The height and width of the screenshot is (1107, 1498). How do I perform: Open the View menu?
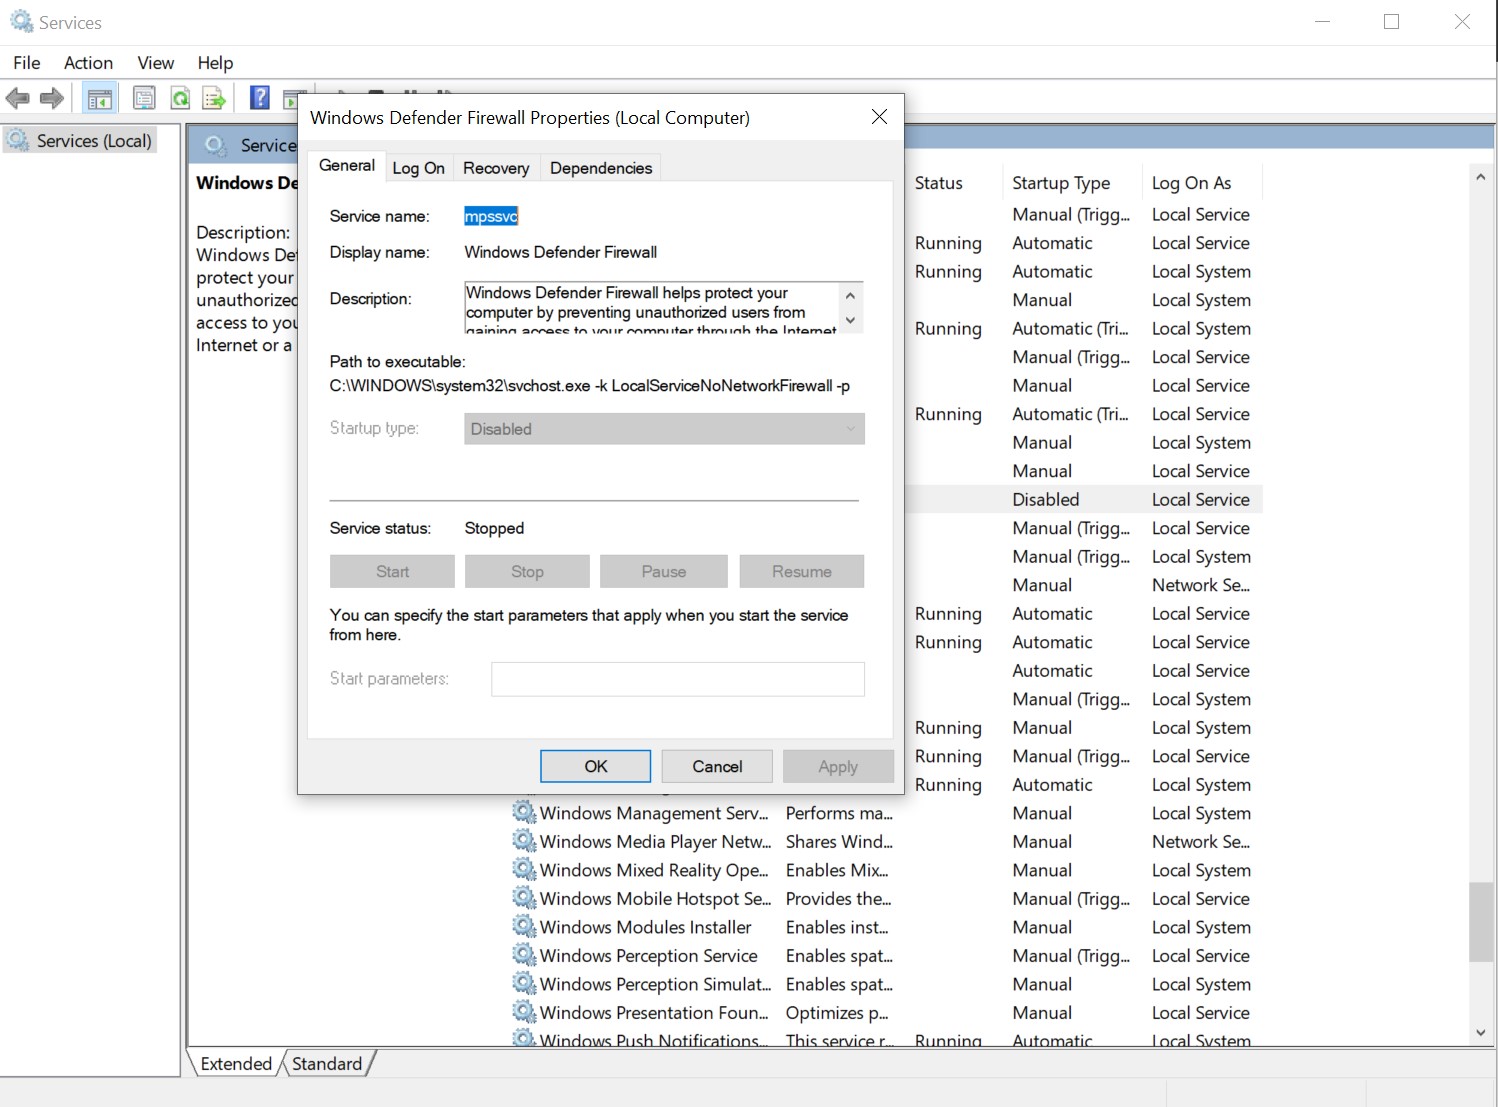click(x=155, y=63)
